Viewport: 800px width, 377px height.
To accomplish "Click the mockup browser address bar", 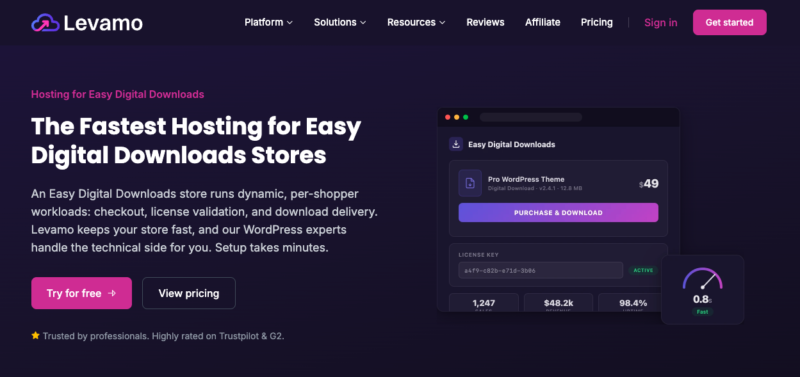I will coord(531,117).
